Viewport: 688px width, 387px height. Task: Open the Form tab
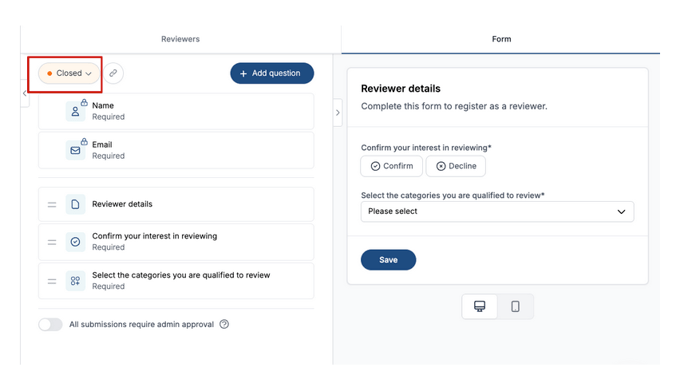pos(501,39)
